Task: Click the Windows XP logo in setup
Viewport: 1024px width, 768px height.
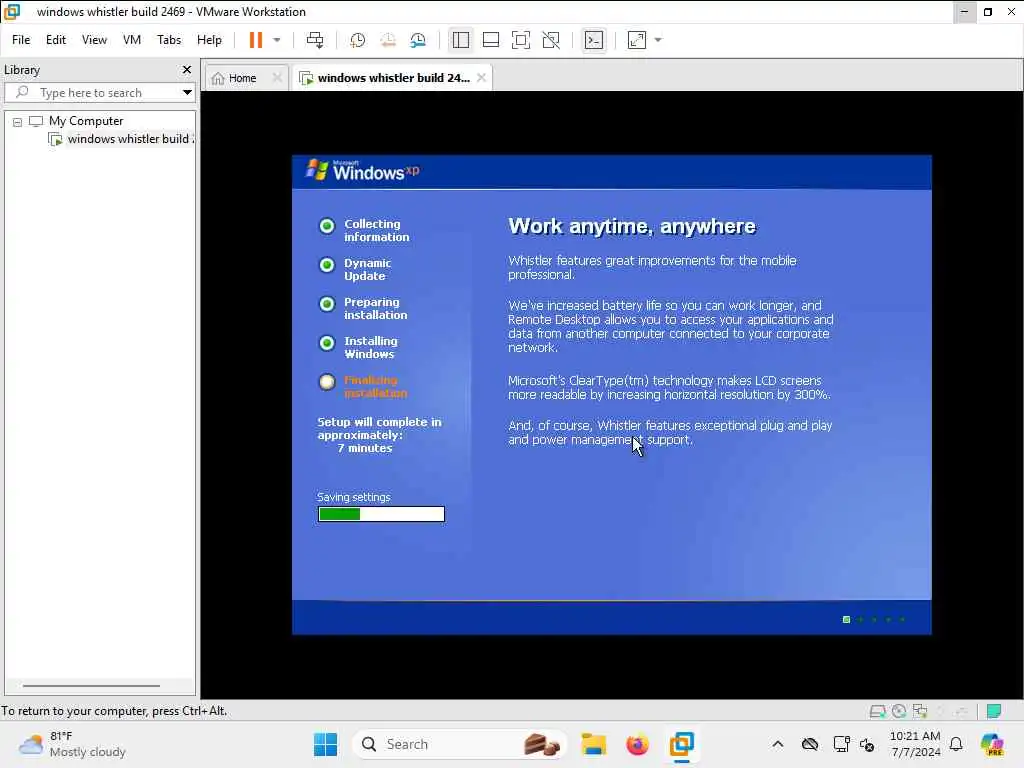Action: [x=362, y=171]
